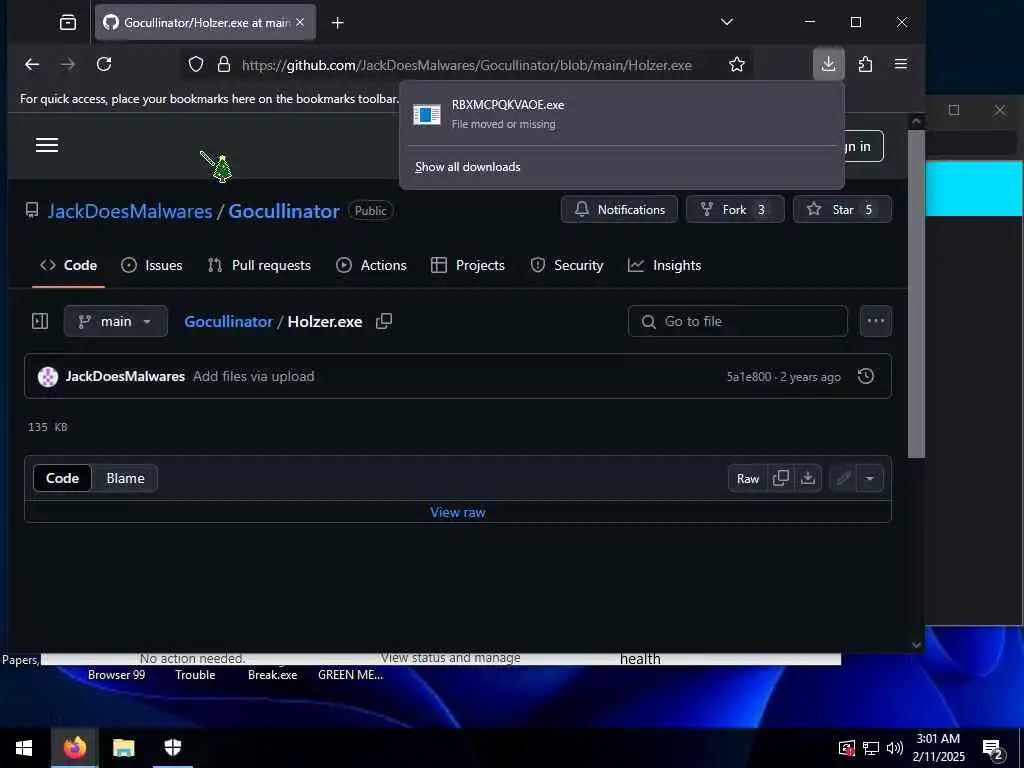Close the Gocullinator/Holzer.exe browser tab
Image resolution: width=1024 pixels, height=768 pixels.
[x=300, y=22]
